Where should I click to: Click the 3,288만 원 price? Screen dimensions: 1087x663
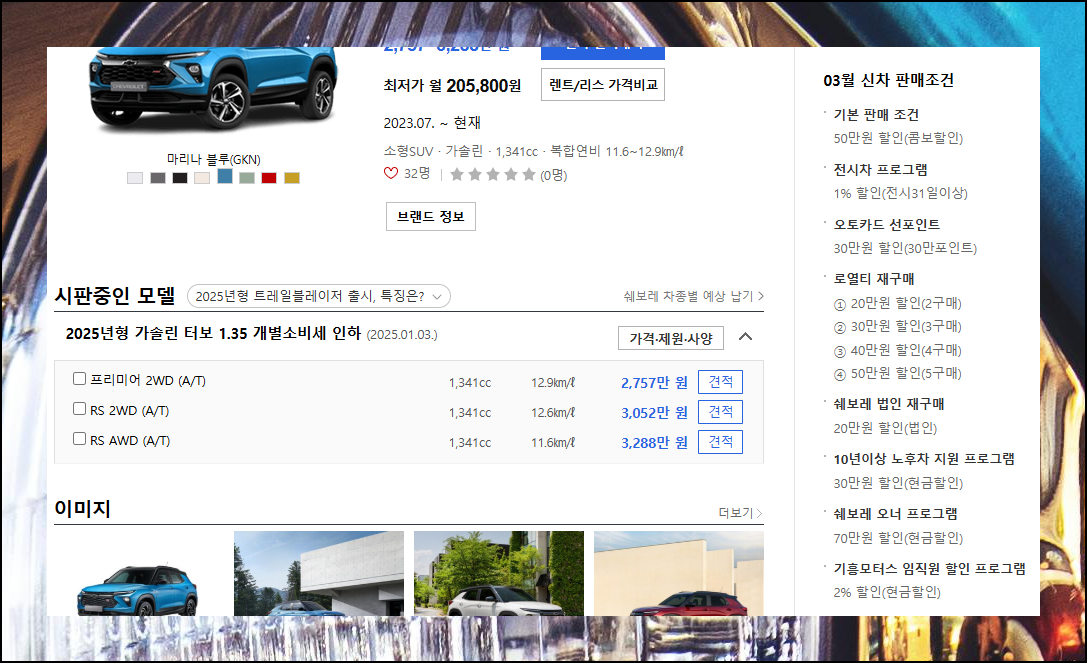click(654, 442)
